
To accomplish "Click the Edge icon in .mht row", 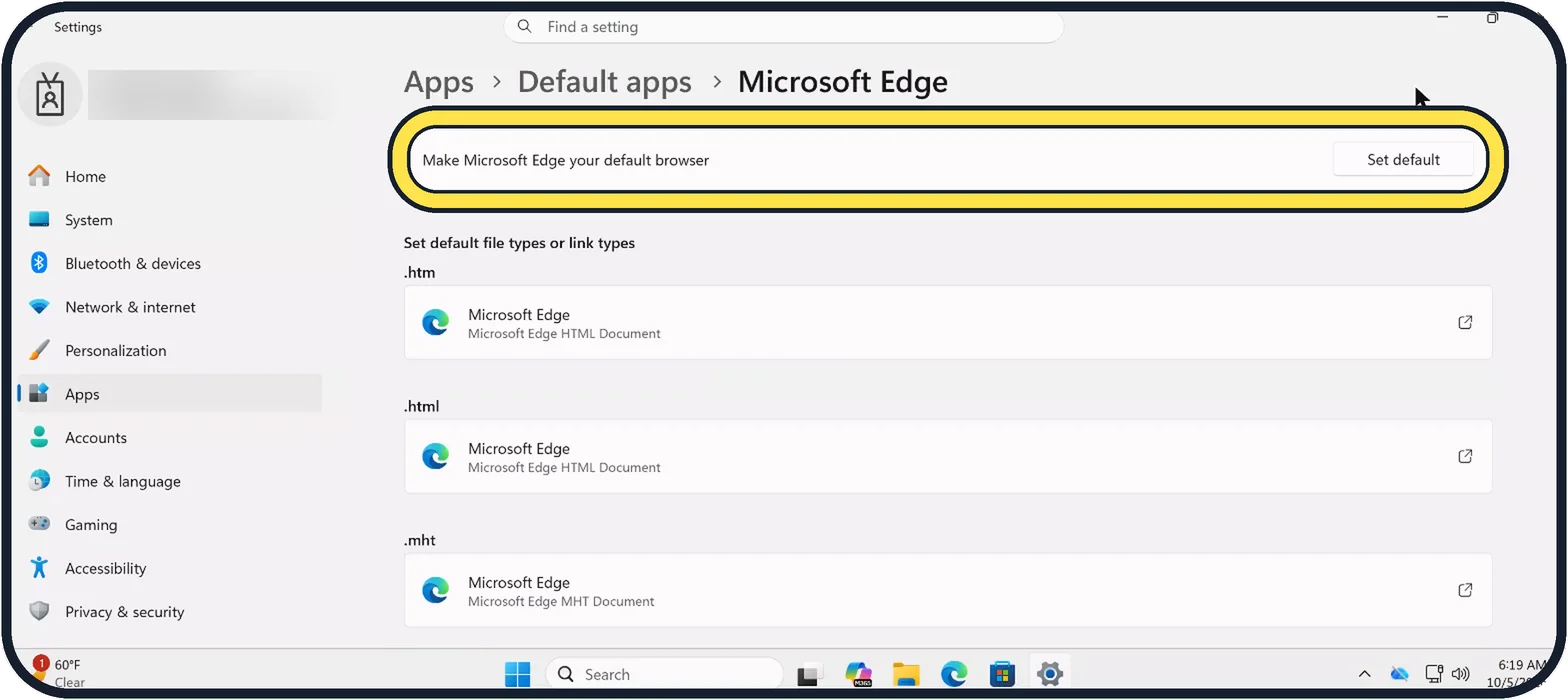I will coord(435,590).
